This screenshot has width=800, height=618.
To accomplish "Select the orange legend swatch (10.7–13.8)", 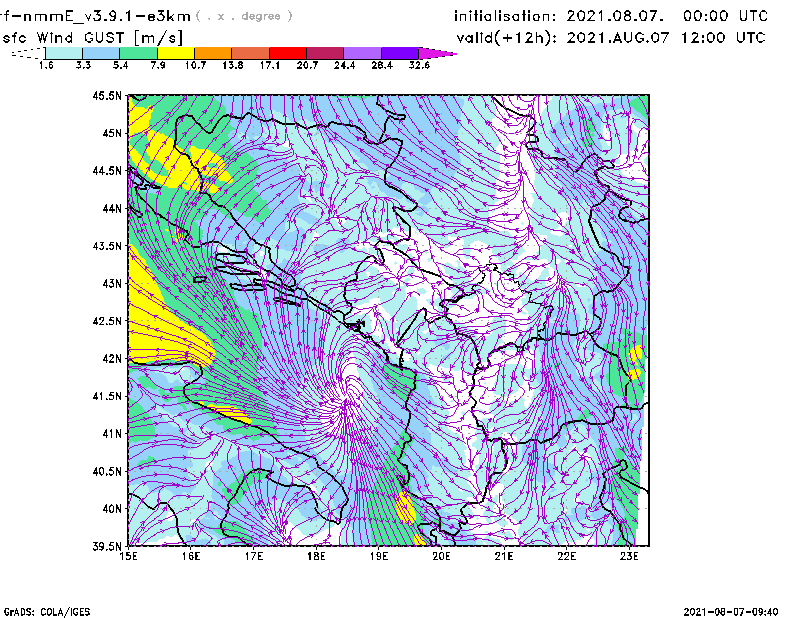I will click(213, 53).
